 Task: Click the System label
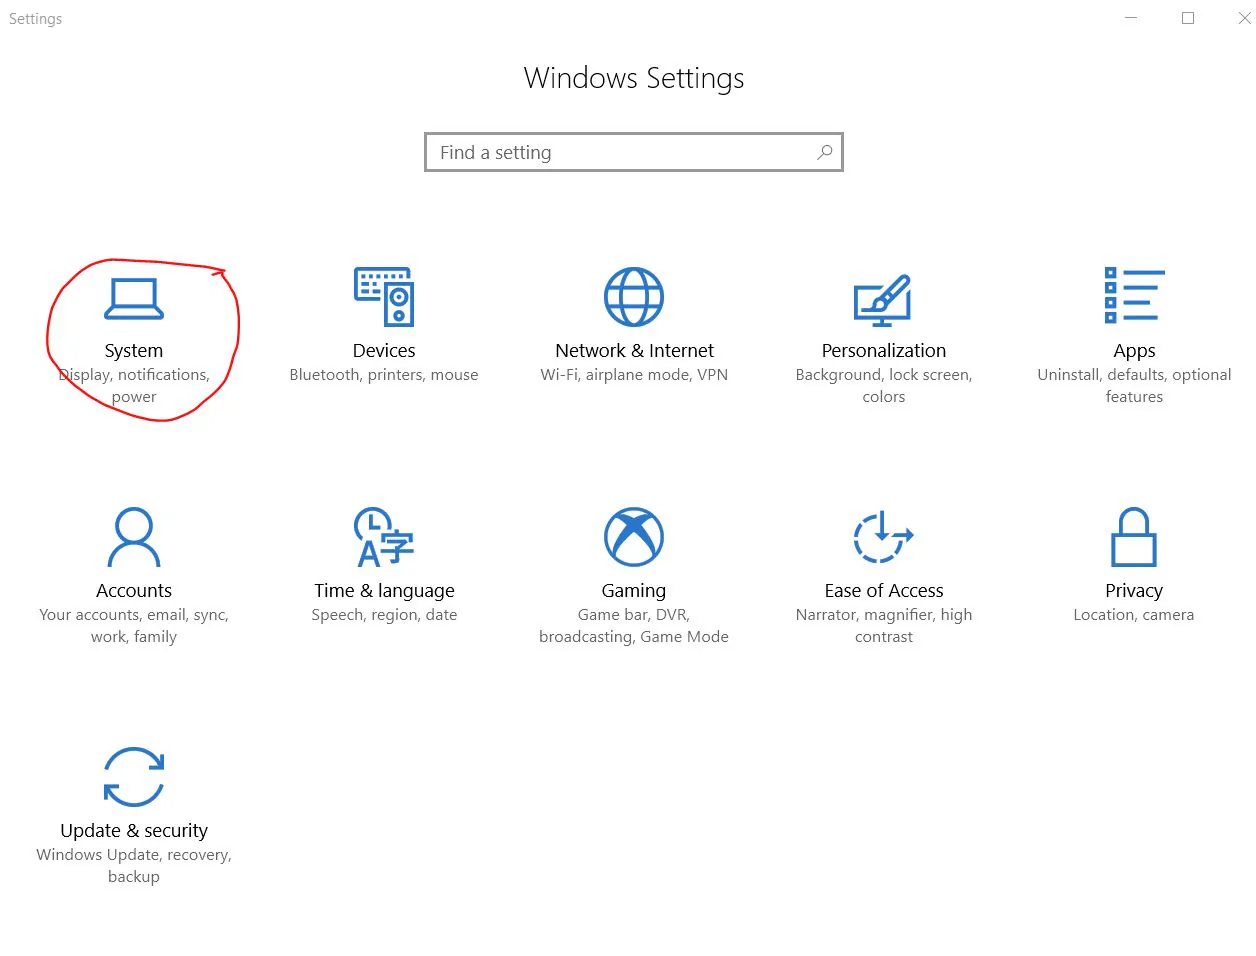pos(134,351)
